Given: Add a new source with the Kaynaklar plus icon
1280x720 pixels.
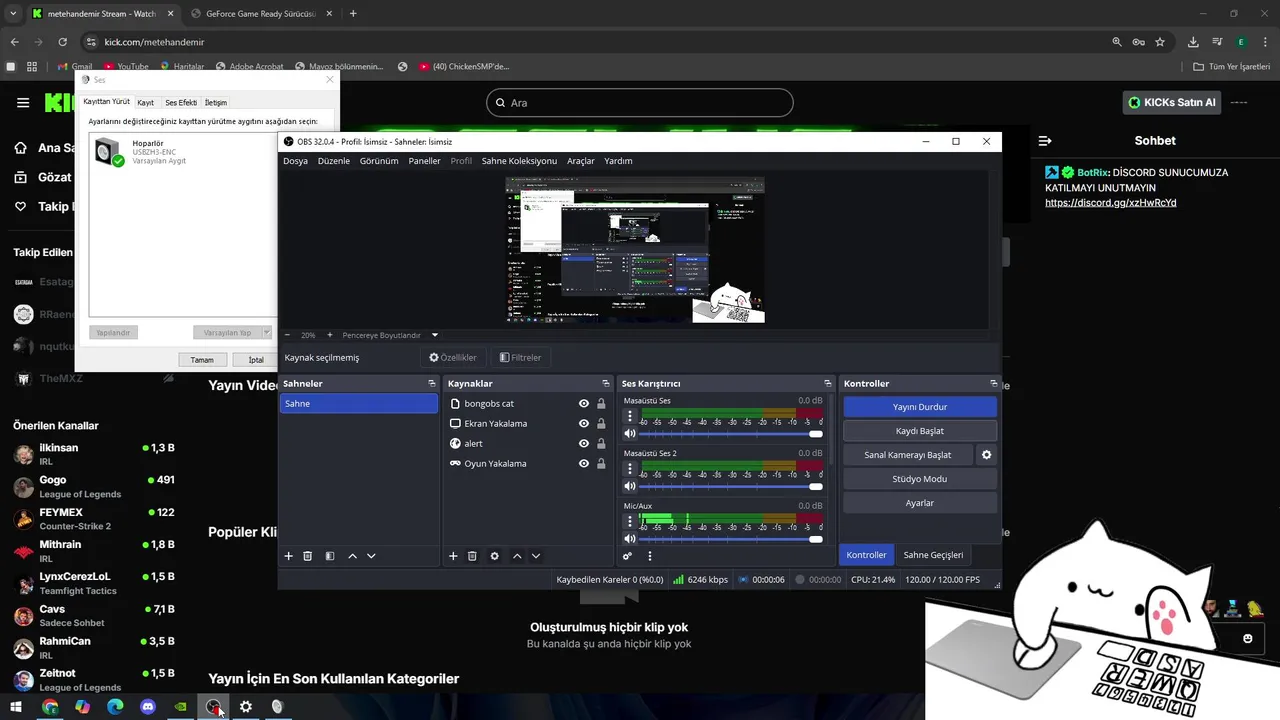Looking at the screenshot, I should click(x=453, y=556).
